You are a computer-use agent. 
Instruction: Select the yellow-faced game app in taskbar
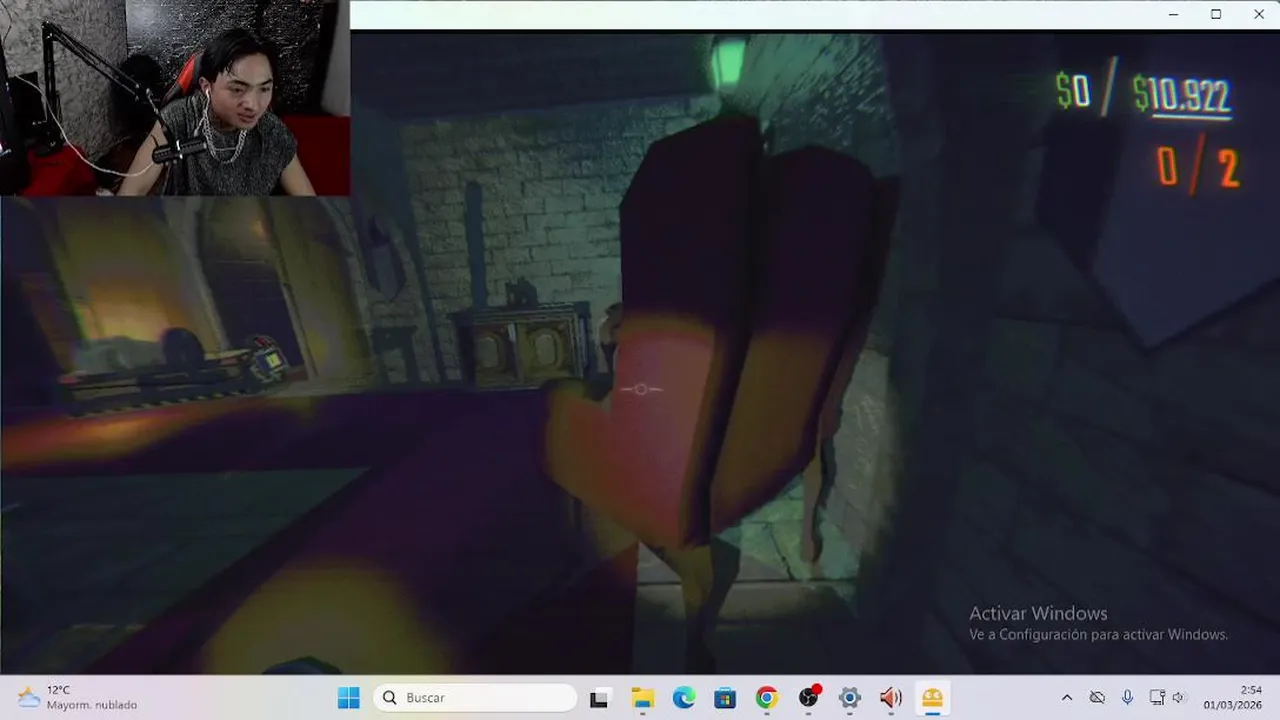point(933,698)
